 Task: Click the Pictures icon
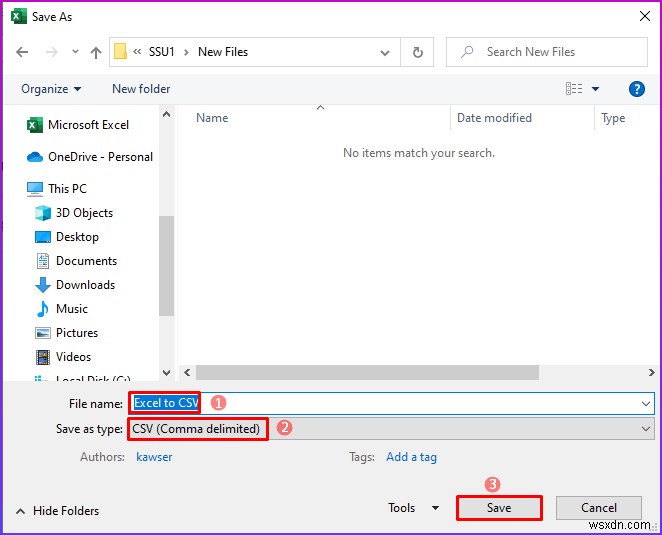tap(43, 333)
